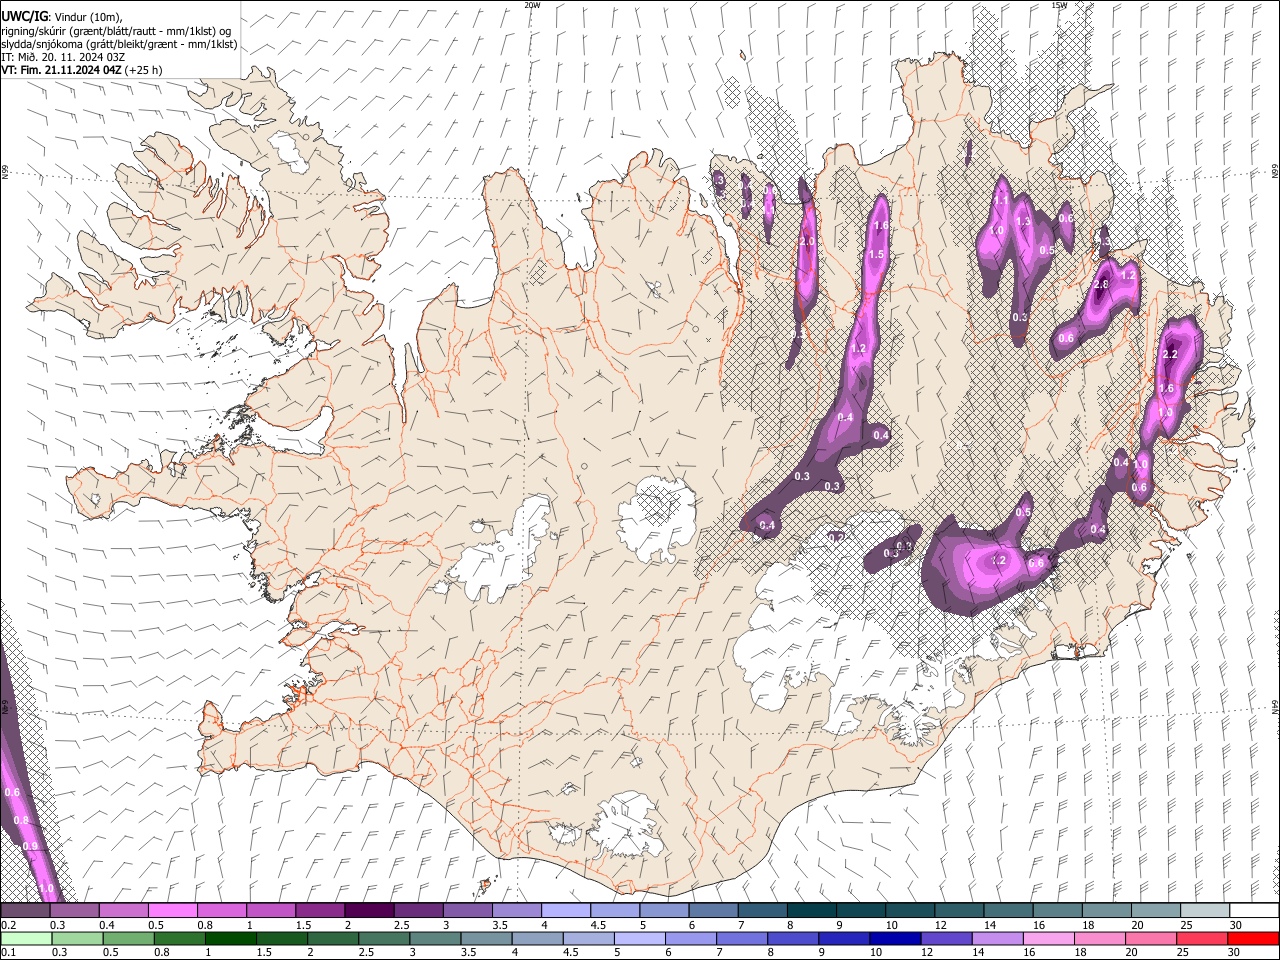Screen dimensions: 1280x960
Task: Click the 15W longitude label
Action: tap(1059, 5)
